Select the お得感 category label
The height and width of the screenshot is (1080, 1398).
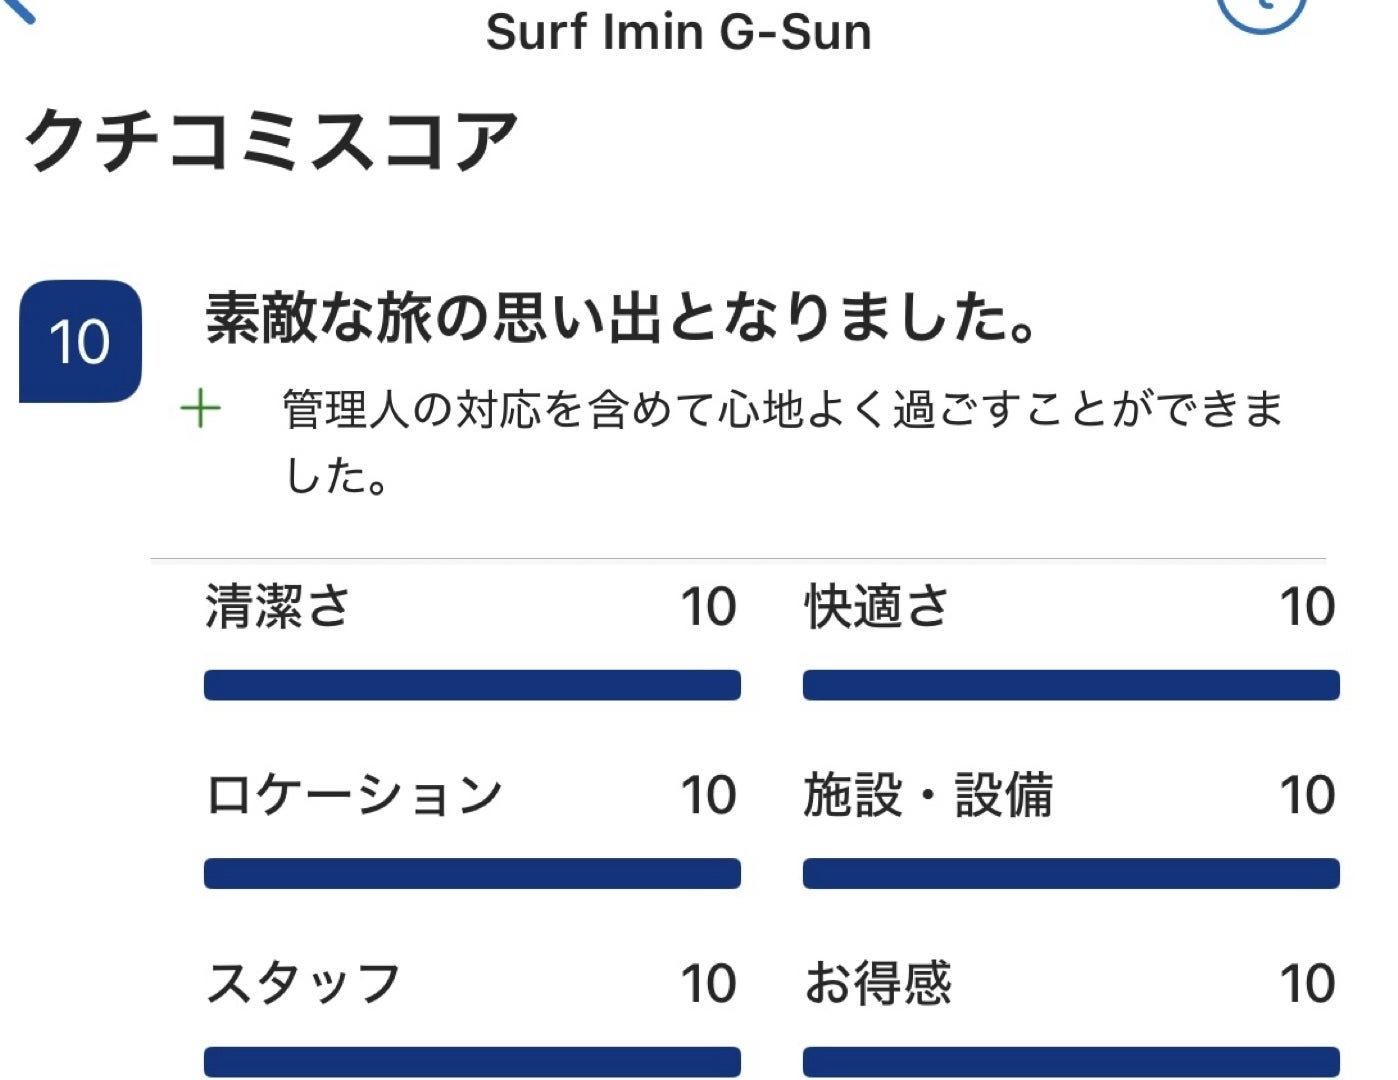[878, 984]
